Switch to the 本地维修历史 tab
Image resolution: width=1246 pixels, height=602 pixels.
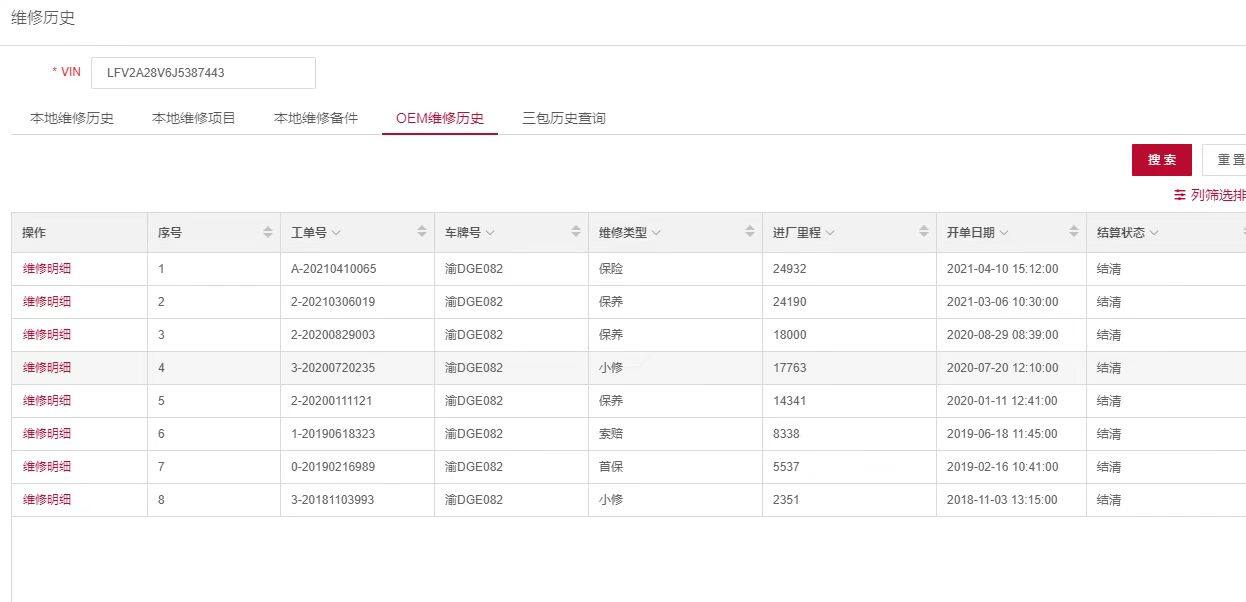[72, 118]
